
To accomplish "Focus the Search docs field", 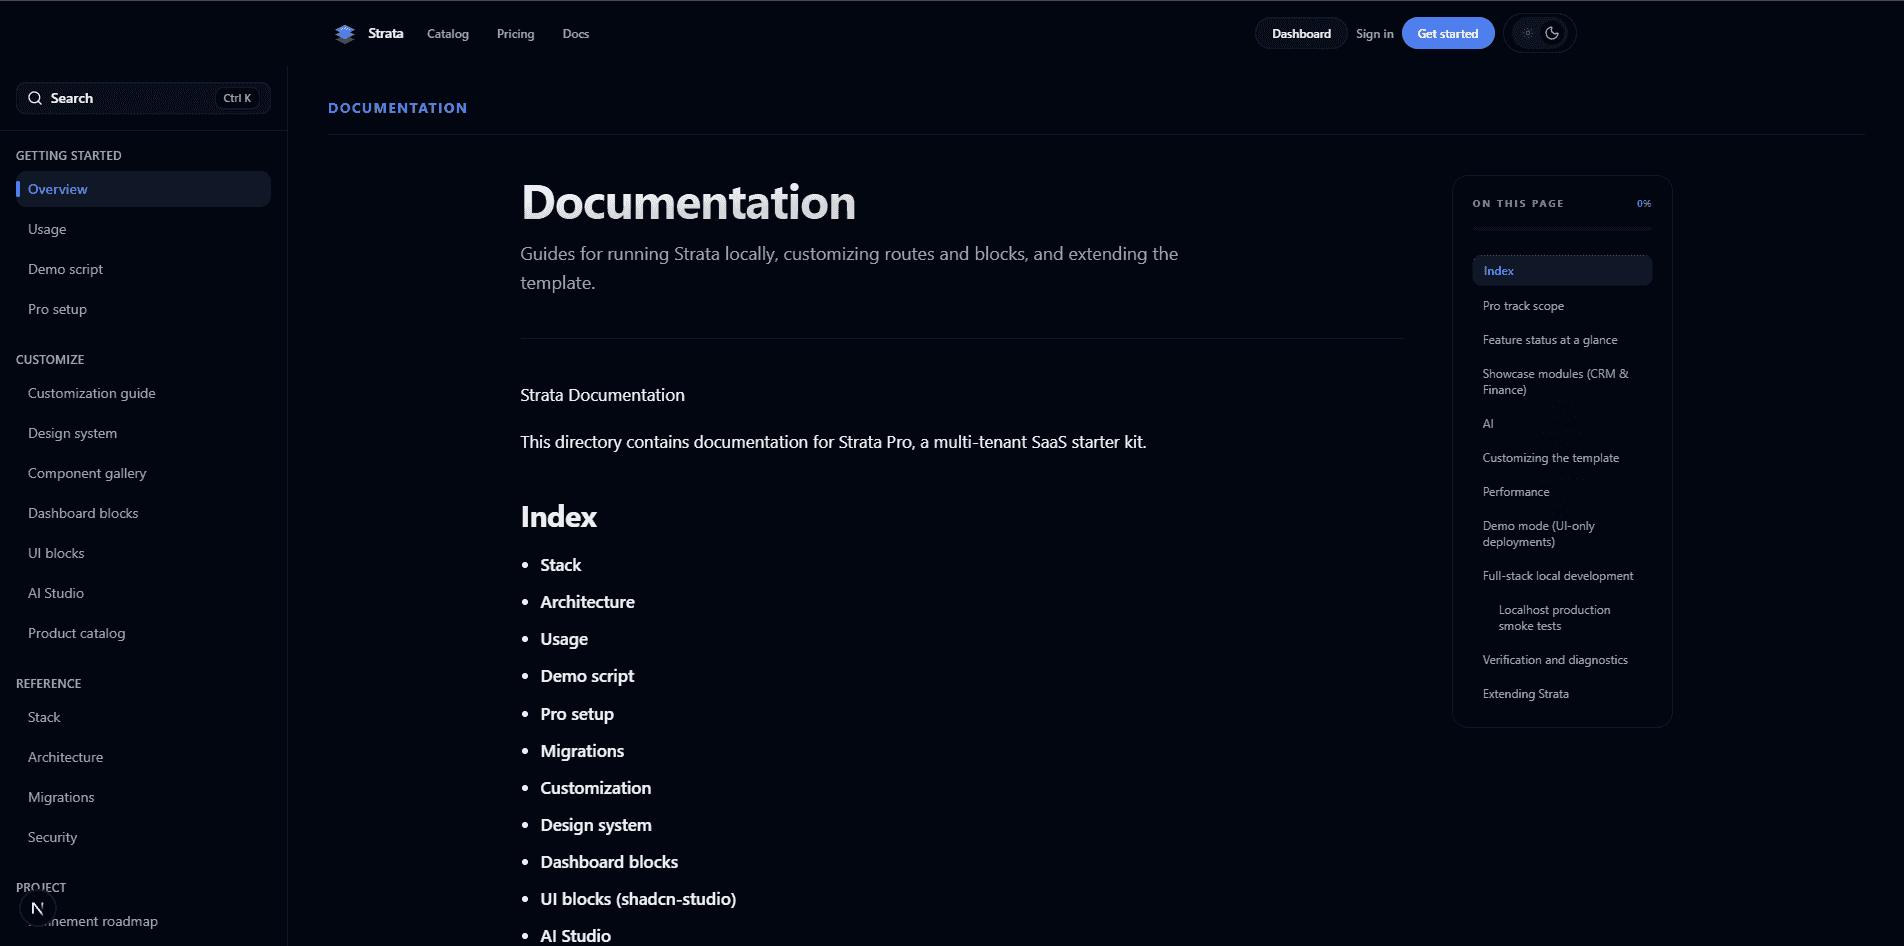I will (x=143, y=98).
